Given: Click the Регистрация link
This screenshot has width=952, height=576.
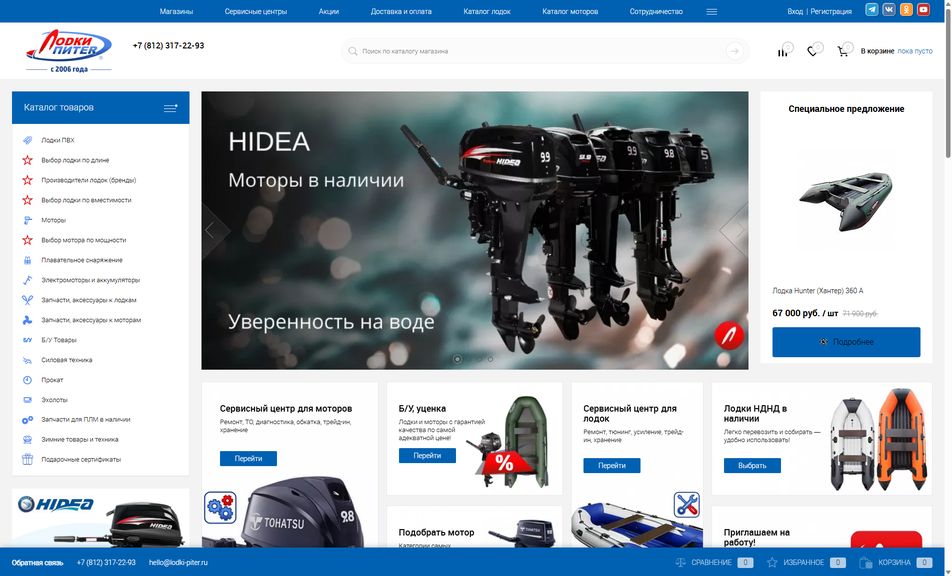Looking at the screenshot, I should [831, 12].
